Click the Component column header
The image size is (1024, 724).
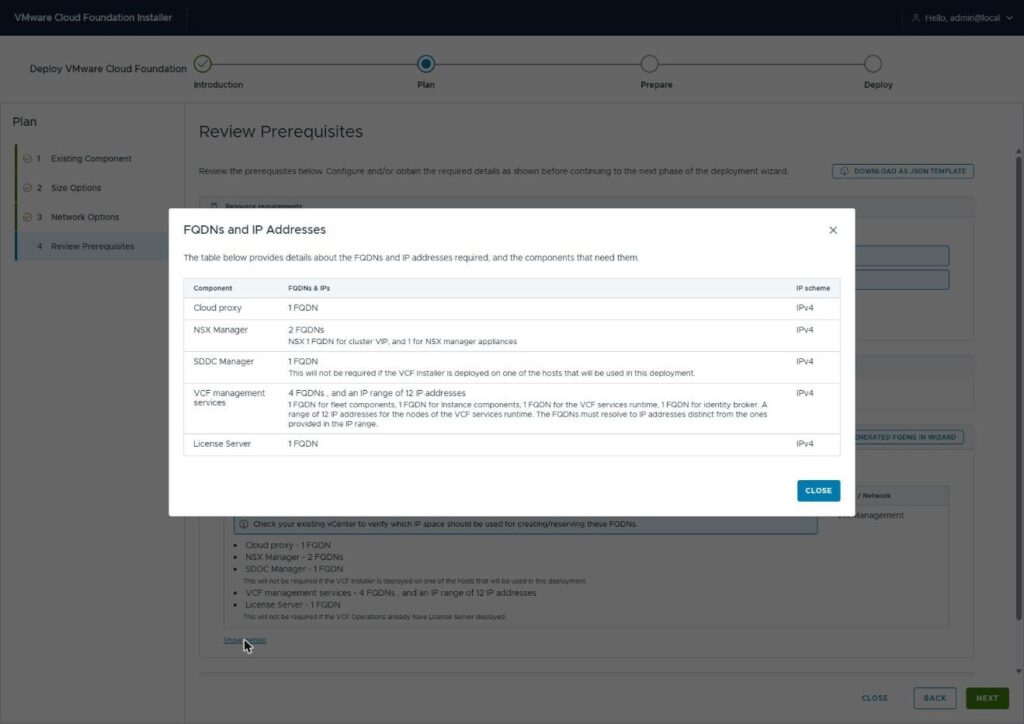point(212,288)
